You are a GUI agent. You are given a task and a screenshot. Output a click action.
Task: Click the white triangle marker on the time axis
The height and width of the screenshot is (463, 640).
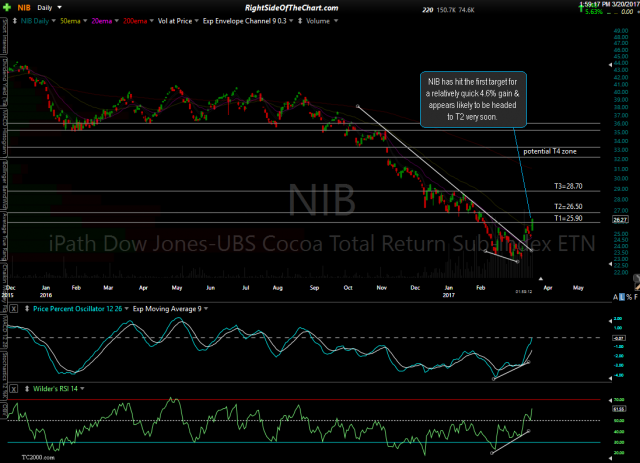pyautogui.click(x=540, y=279)
